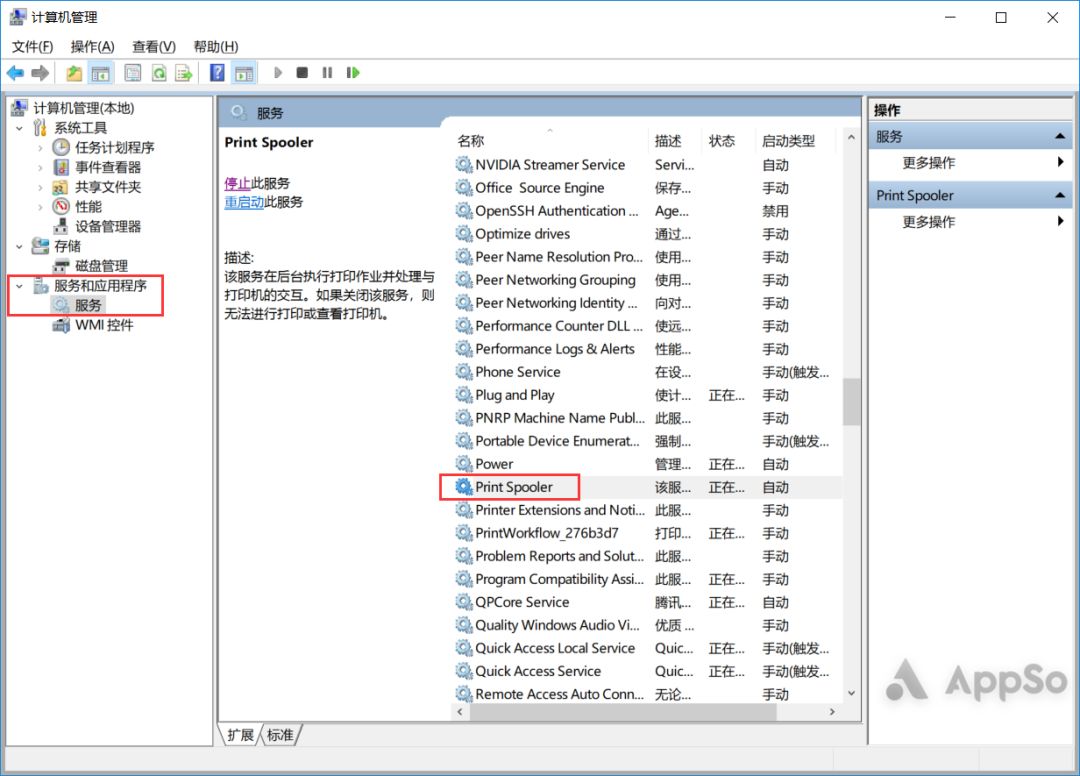The image size is (1080, 776).
Task: Select 计算机管理(本地) root node
Action: [83, 108]
